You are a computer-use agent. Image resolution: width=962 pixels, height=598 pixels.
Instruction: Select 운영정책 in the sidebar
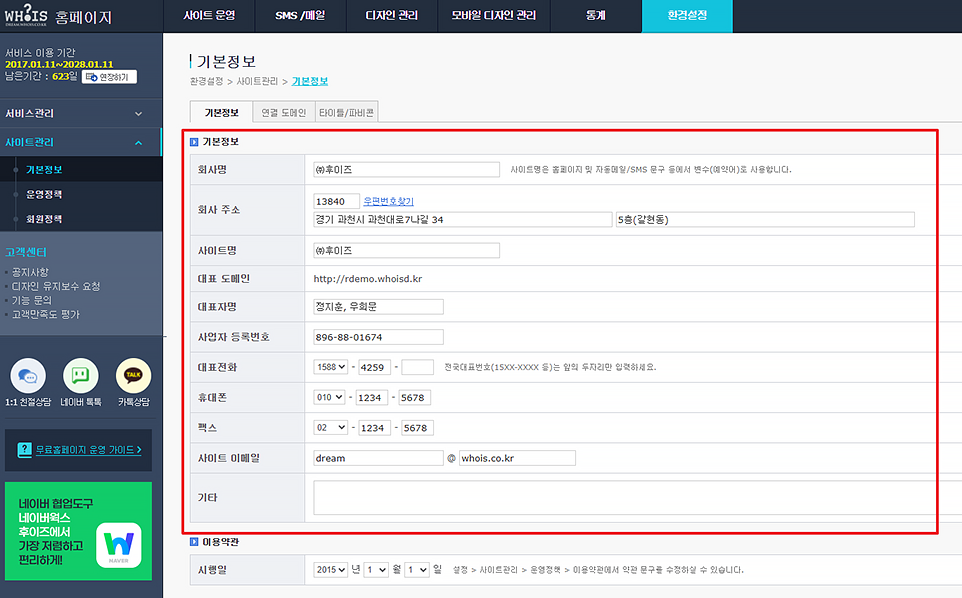click(x=44, y=194)
